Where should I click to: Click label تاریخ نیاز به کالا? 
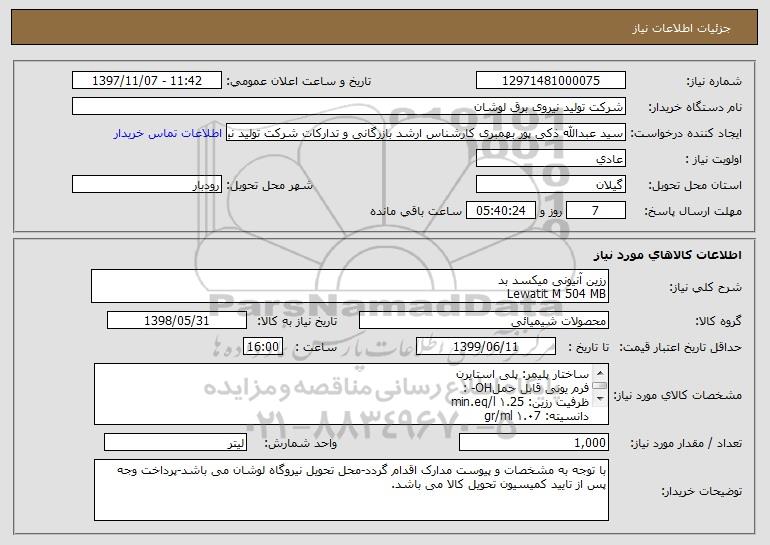[x=297, y=322]
